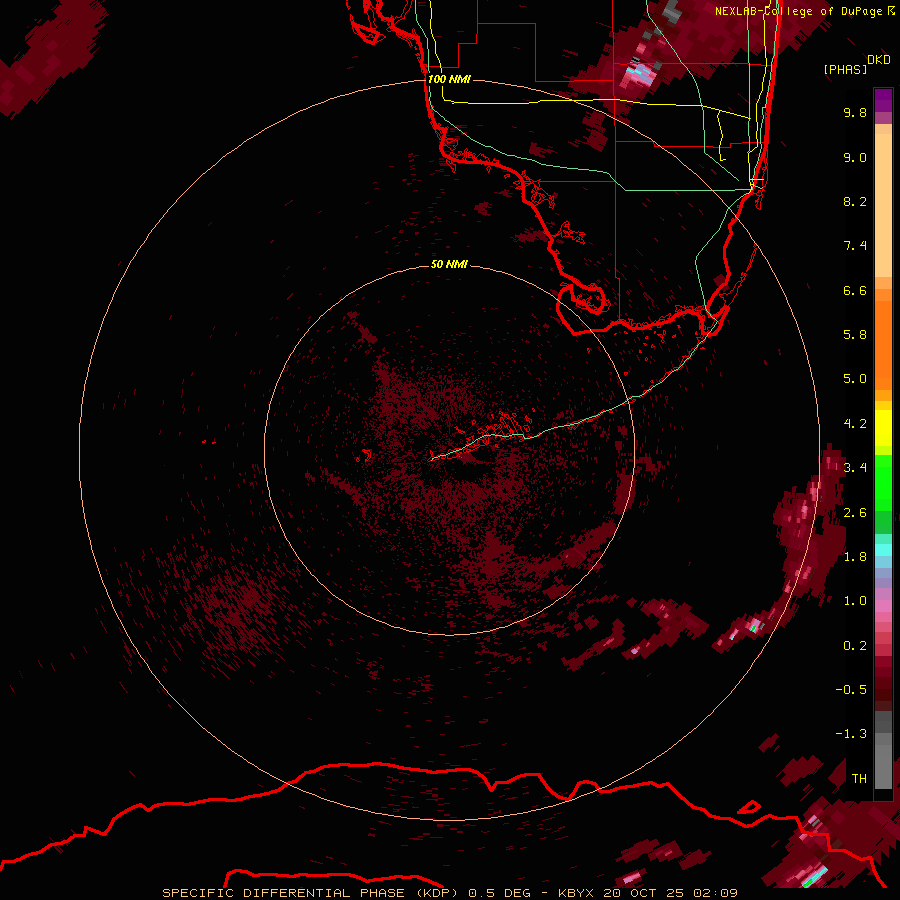The image size is (900, 900).
Task: Click the 5.8 value on the color scale
Action: tap(855, 335)
